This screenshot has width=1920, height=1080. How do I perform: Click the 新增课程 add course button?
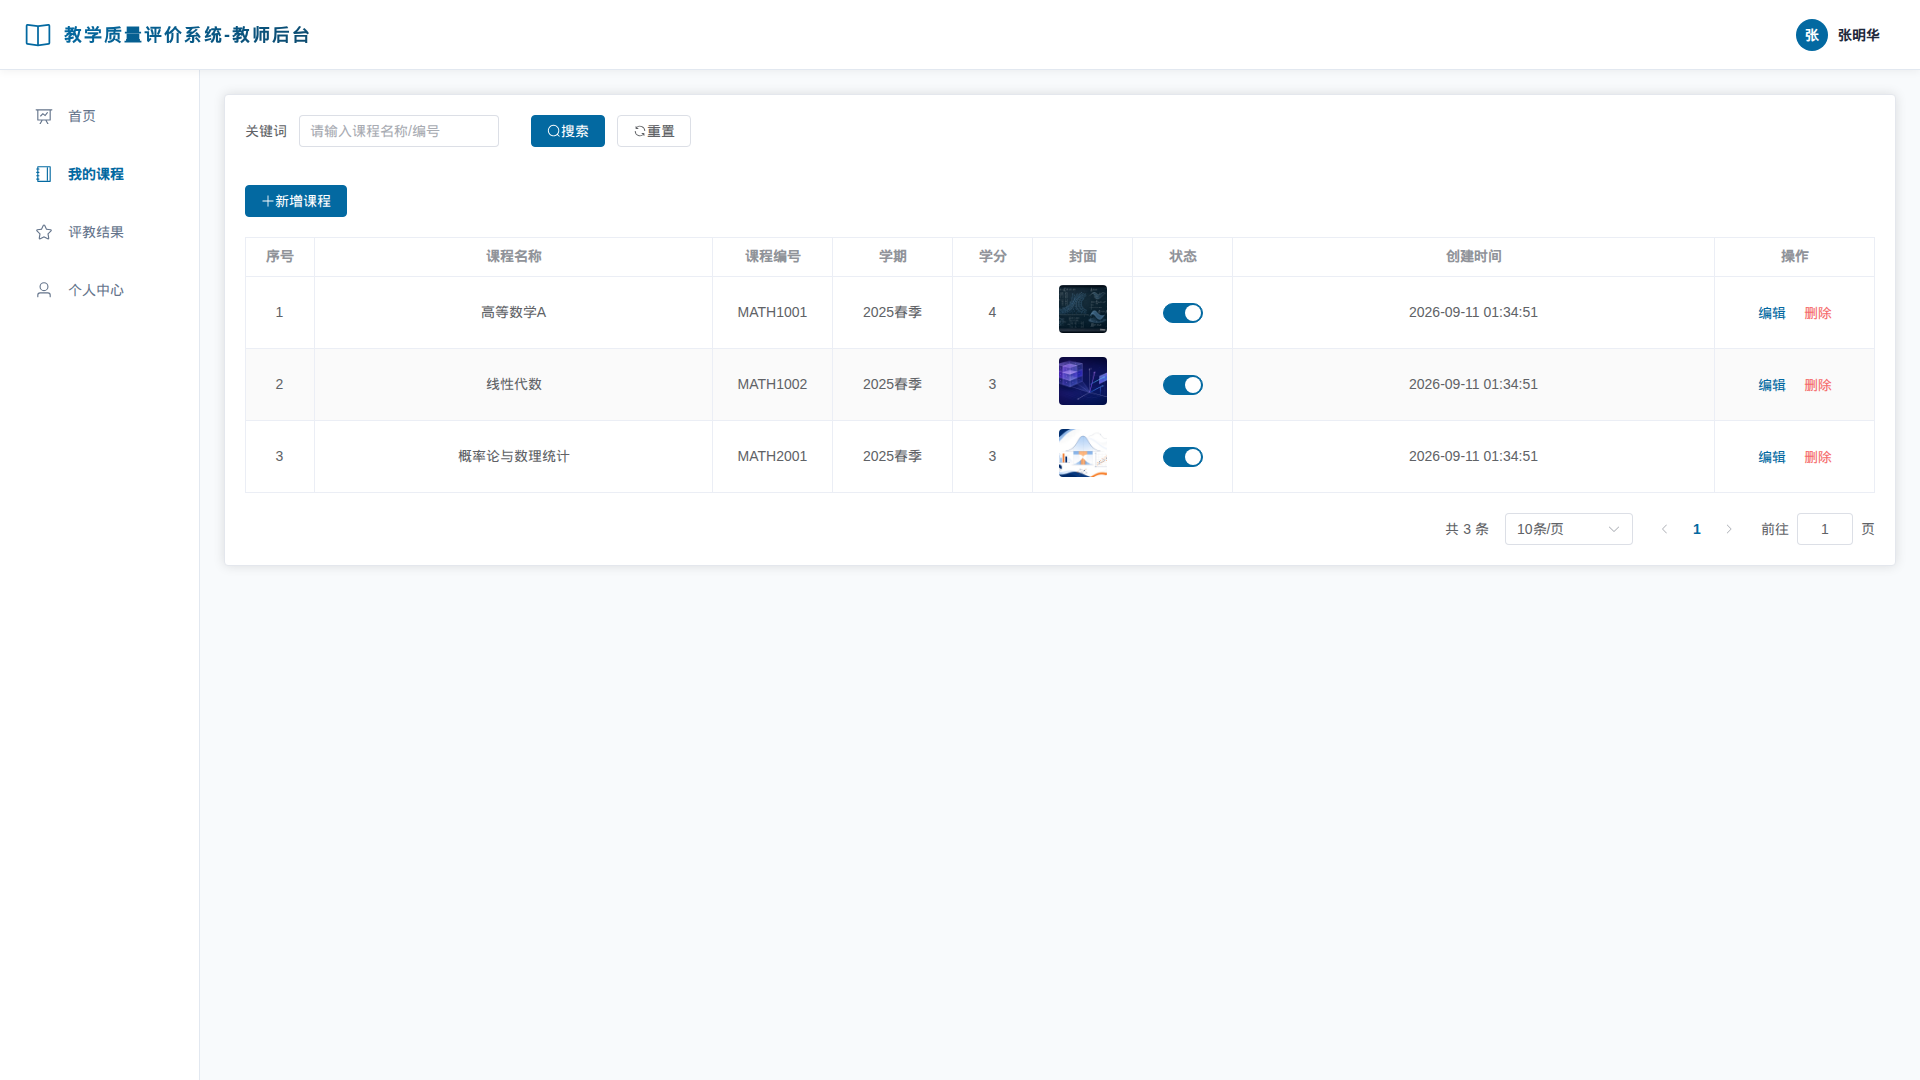[296, 201]
